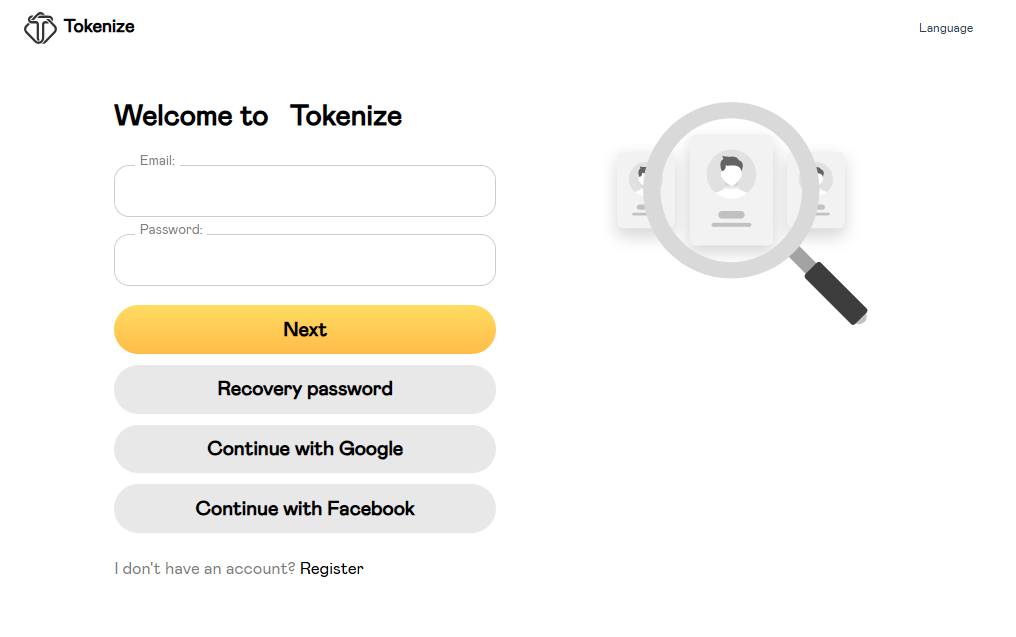The height and width of the screenshot is (637, 1016).
Task: Open Recovery password
Action: pyautogui.click(x=304, y=389)
